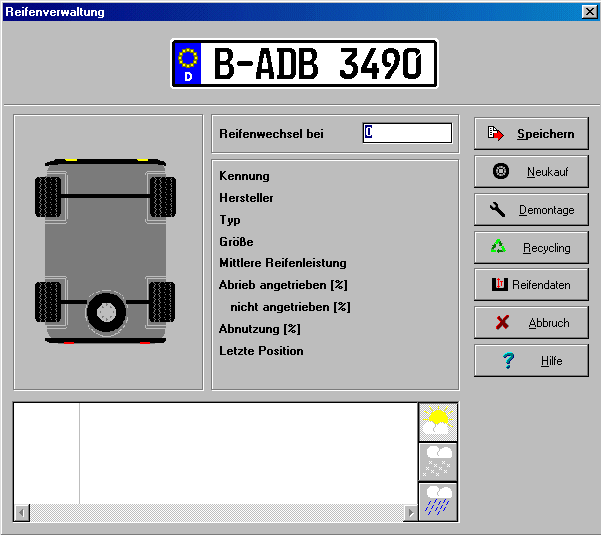Click the Demontage wrench button
The image size is (601, 535).
(531, 210)
